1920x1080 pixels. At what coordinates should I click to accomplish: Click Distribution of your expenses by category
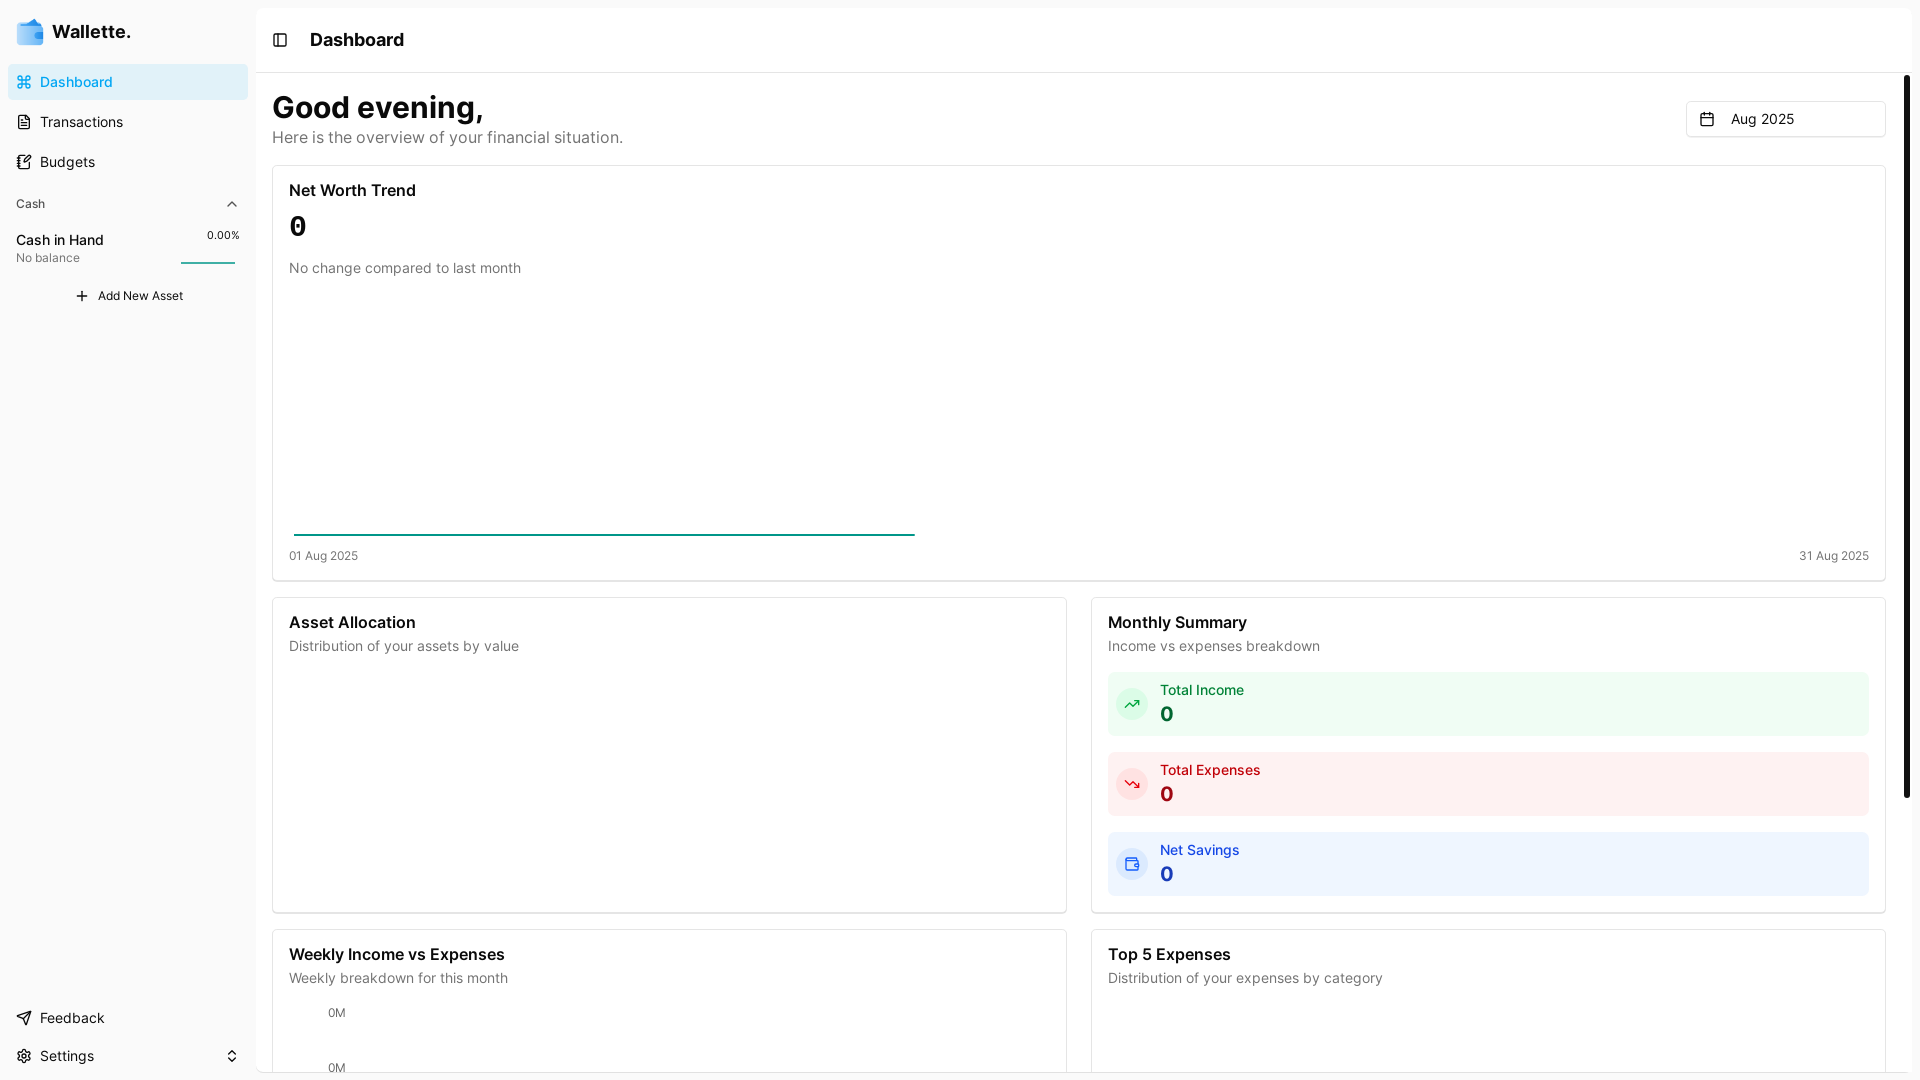[x=1245, y=978]
